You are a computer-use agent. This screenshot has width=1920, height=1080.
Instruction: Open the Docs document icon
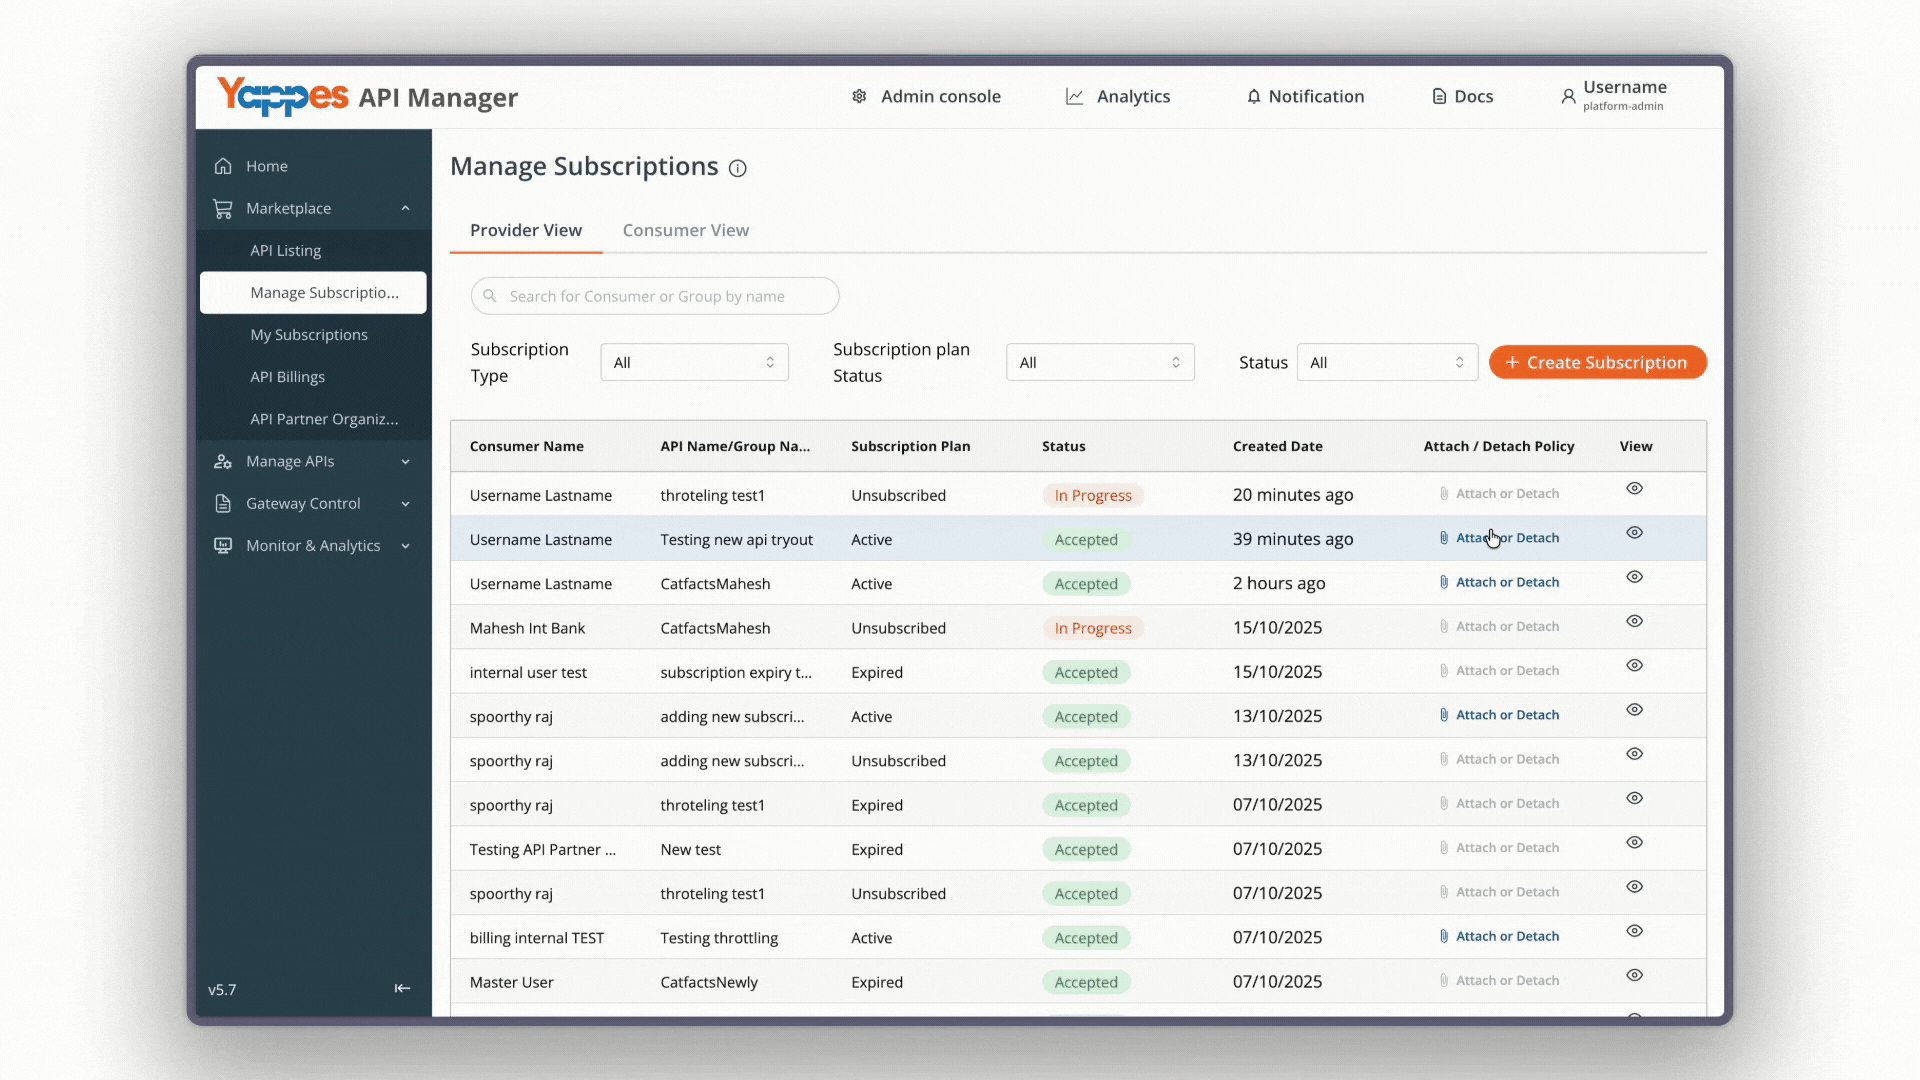(1439, 96)
